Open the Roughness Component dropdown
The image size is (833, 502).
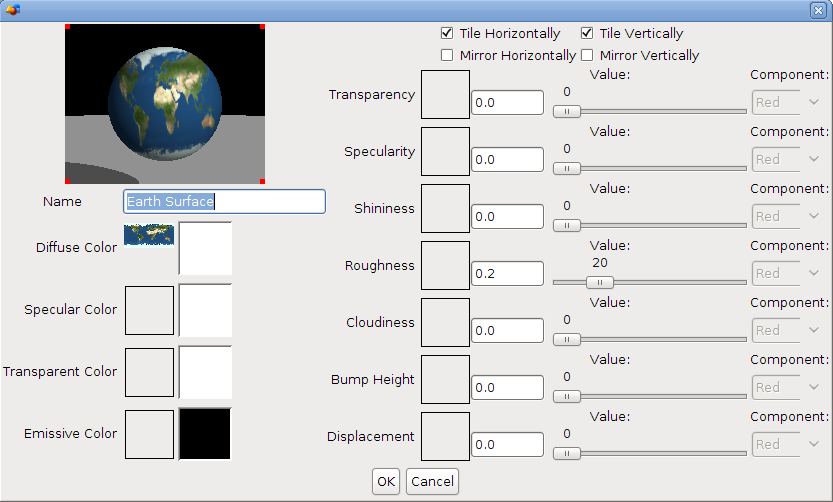(x=789, y=274)
